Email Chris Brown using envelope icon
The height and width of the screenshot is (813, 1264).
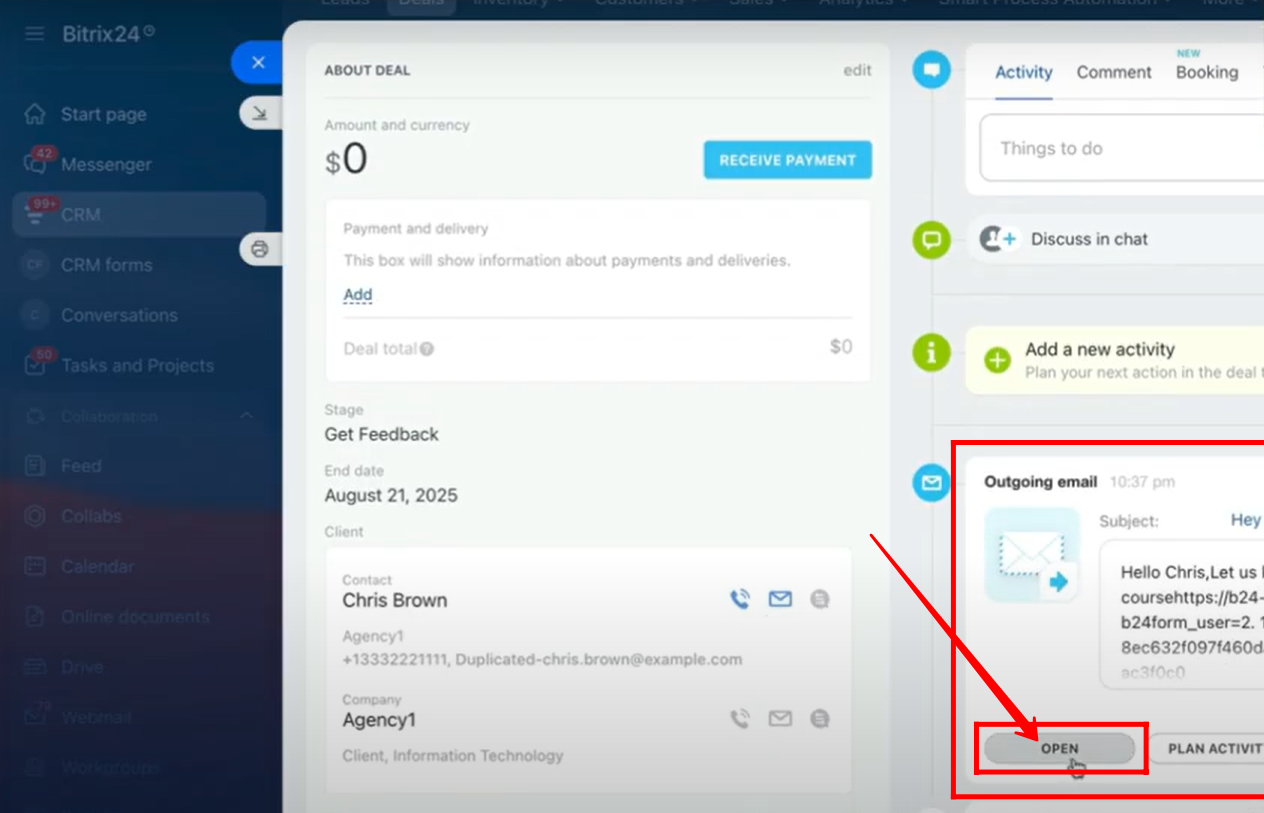(780, 599)
